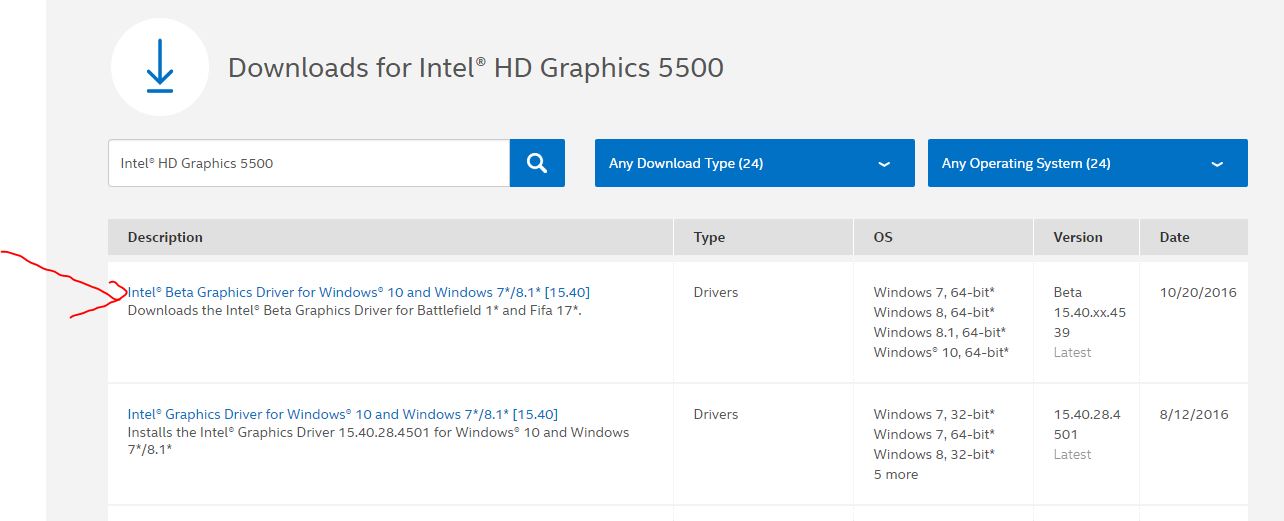This screenshot has height=521, width=1284.
Task: Open the Any Download Type dropdown
Action: tap(754, 163)
